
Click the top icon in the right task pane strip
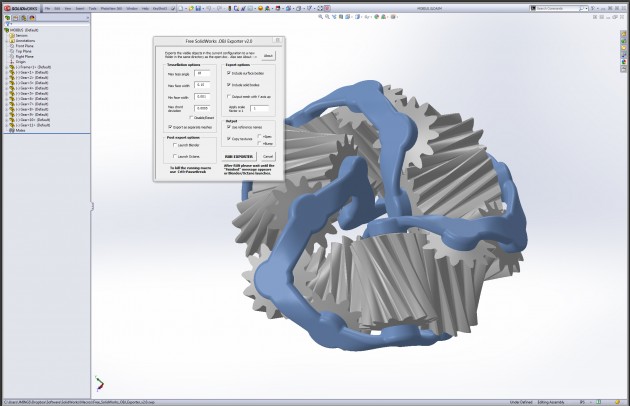pos(624,35)
